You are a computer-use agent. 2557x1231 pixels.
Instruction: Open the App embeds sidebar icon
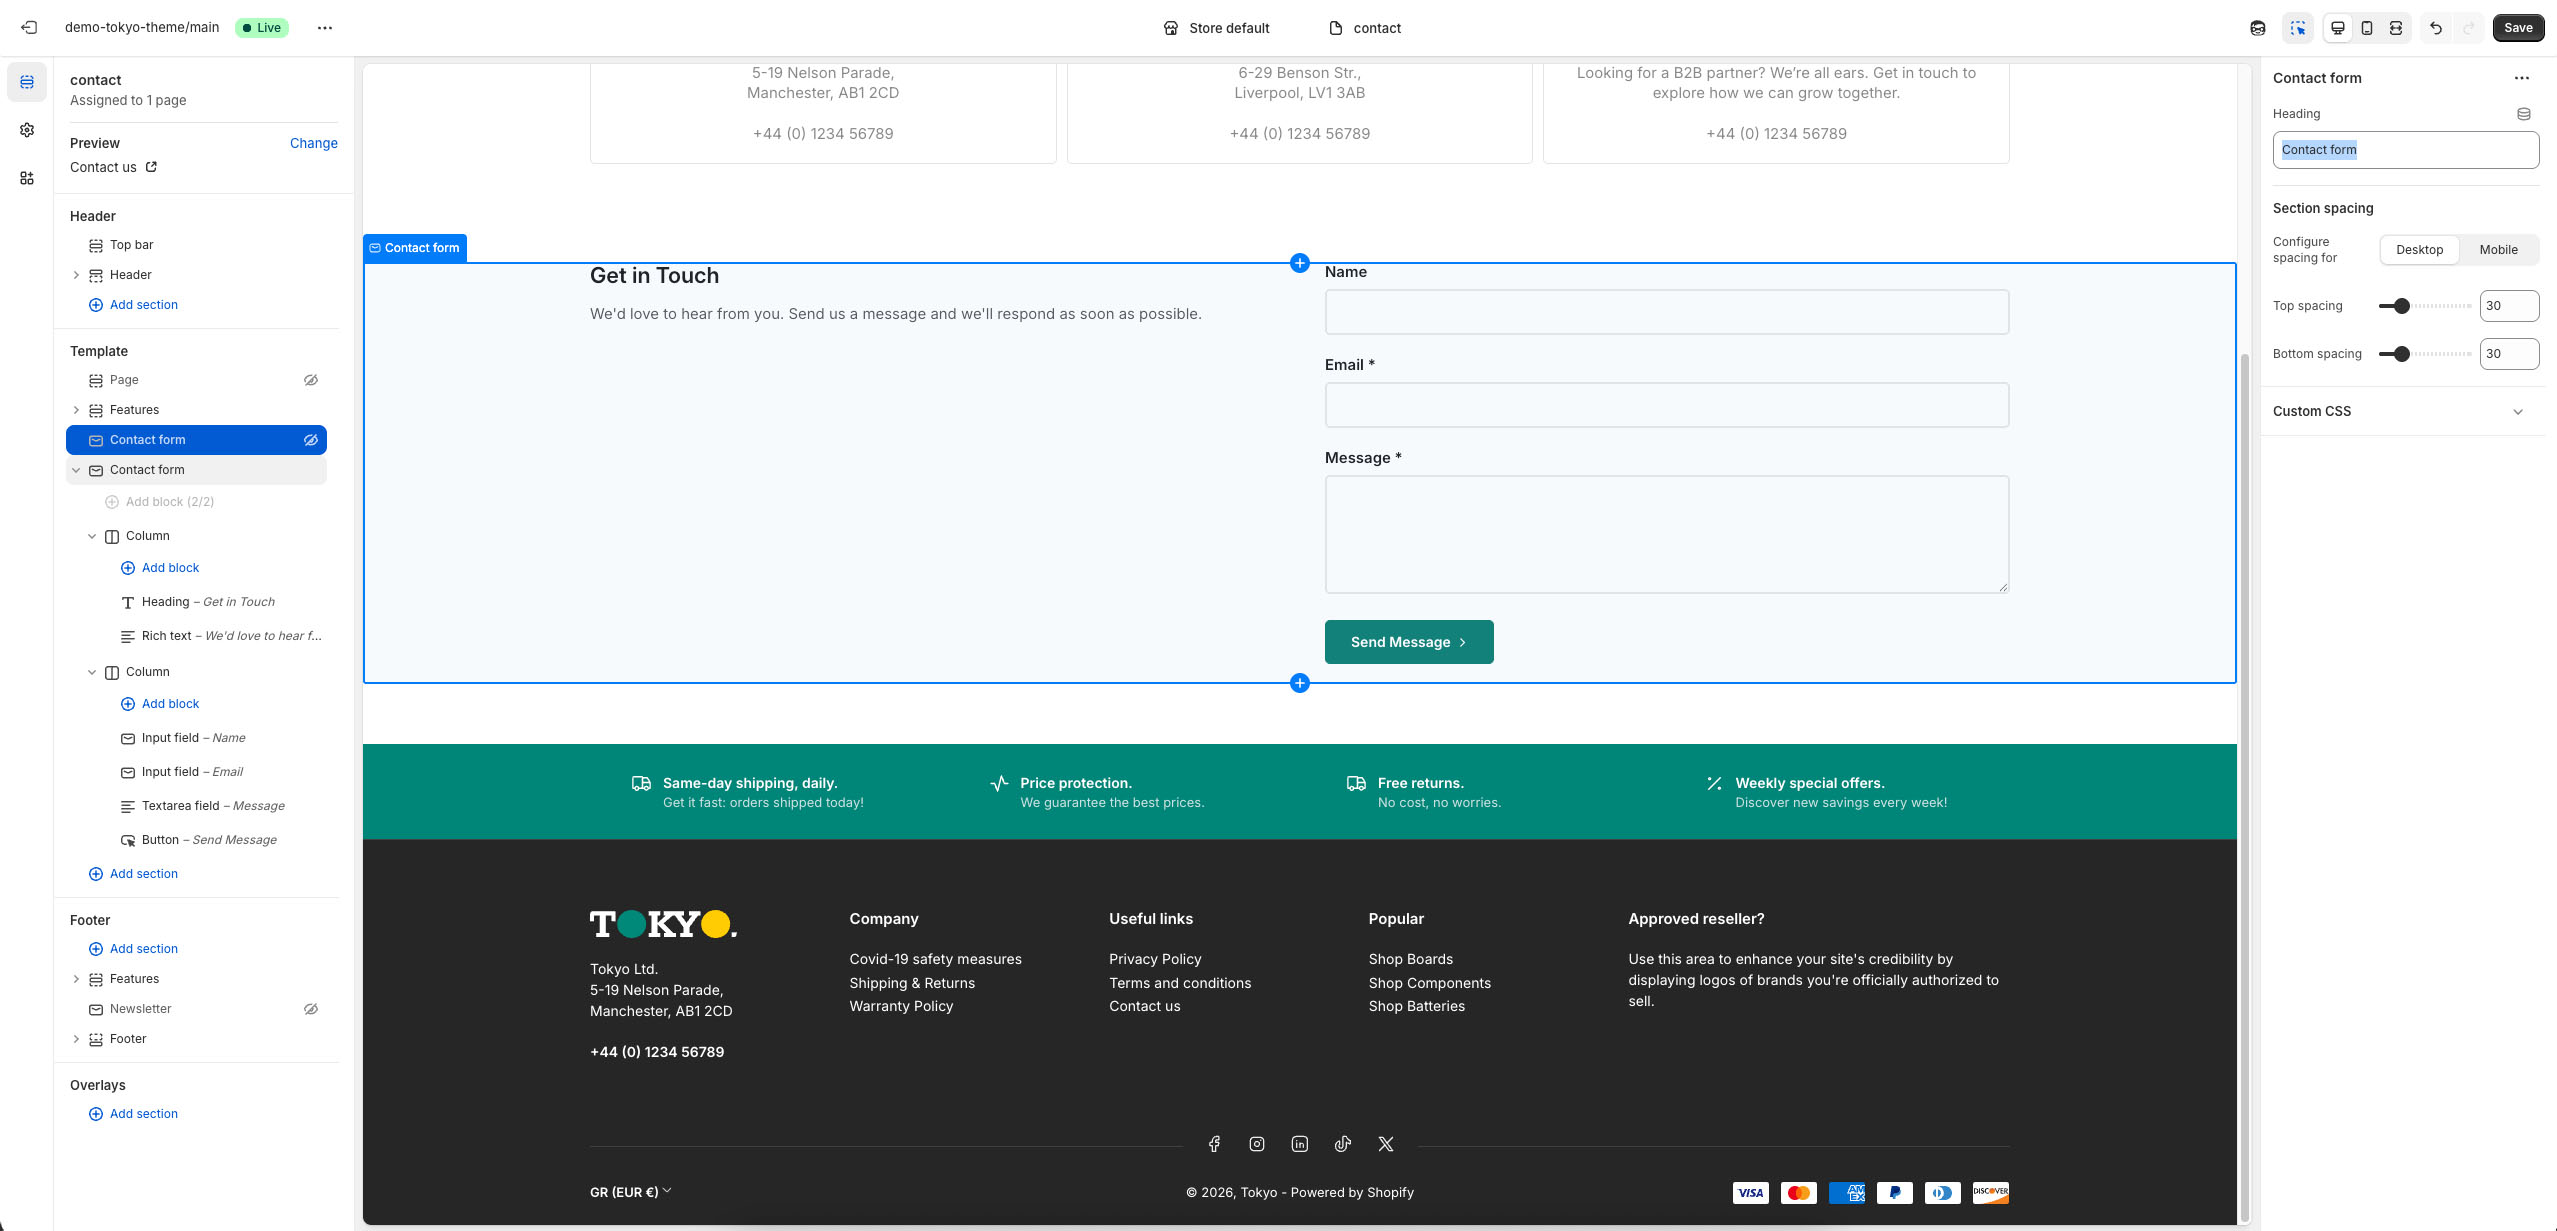tap(27, 178)
